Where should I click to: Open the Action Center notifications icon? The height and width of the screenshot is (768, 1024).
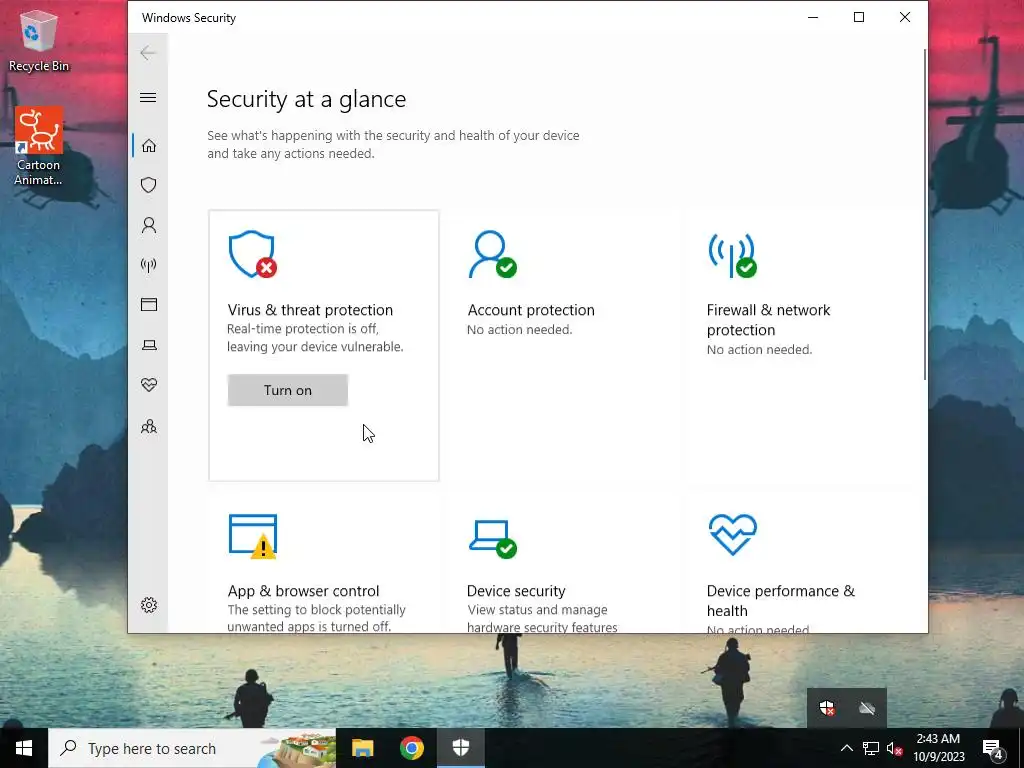click(993, 749)
